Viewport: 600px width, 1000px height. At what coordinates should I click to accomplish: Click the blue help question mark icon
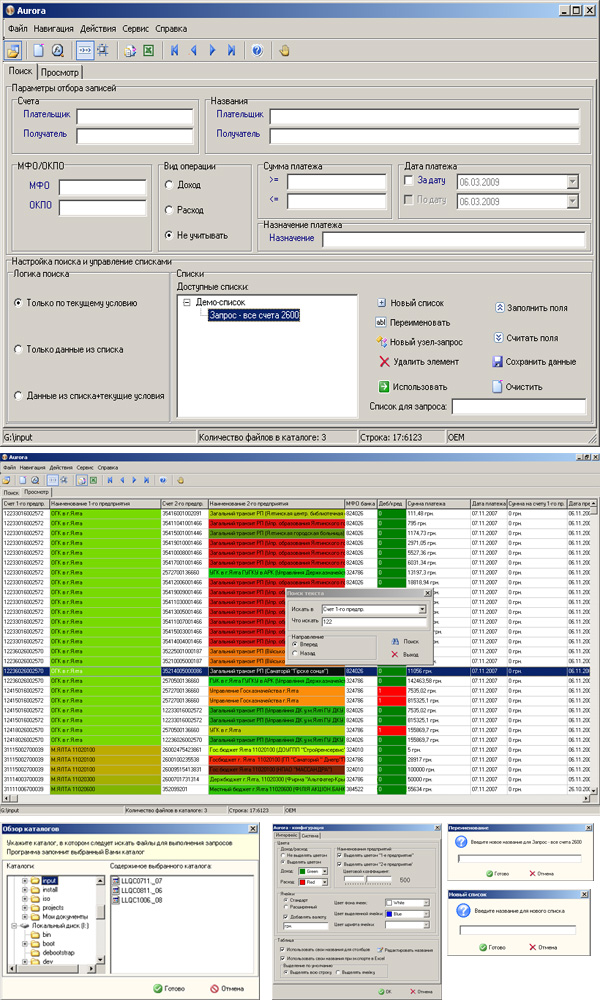pos(257,50)
